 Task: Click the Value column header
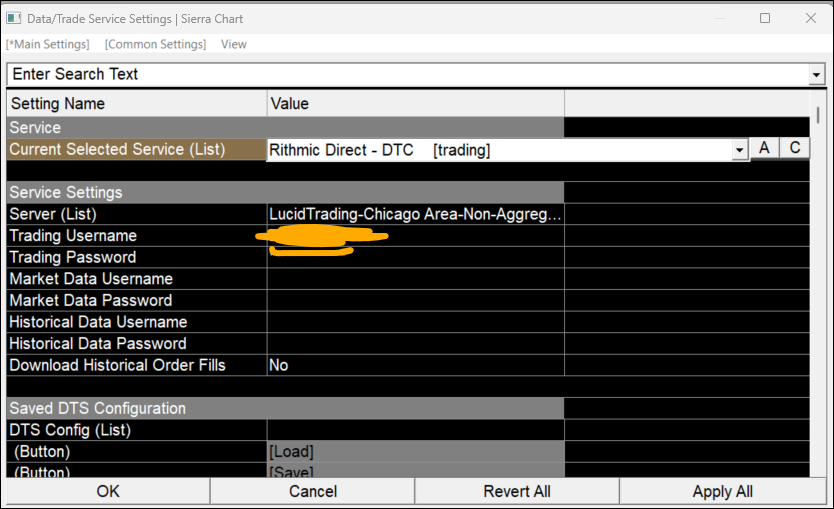(415, 103)
